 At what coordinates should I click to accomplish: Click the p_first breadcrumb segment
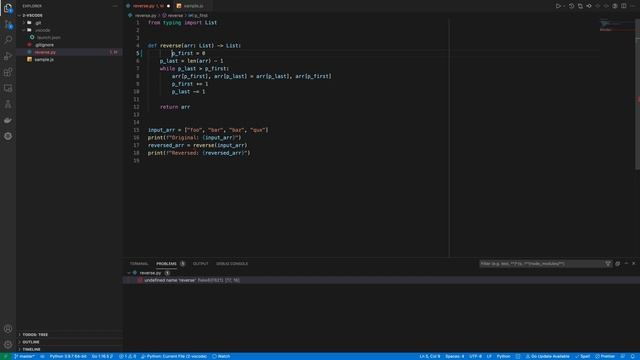point(198,16)
